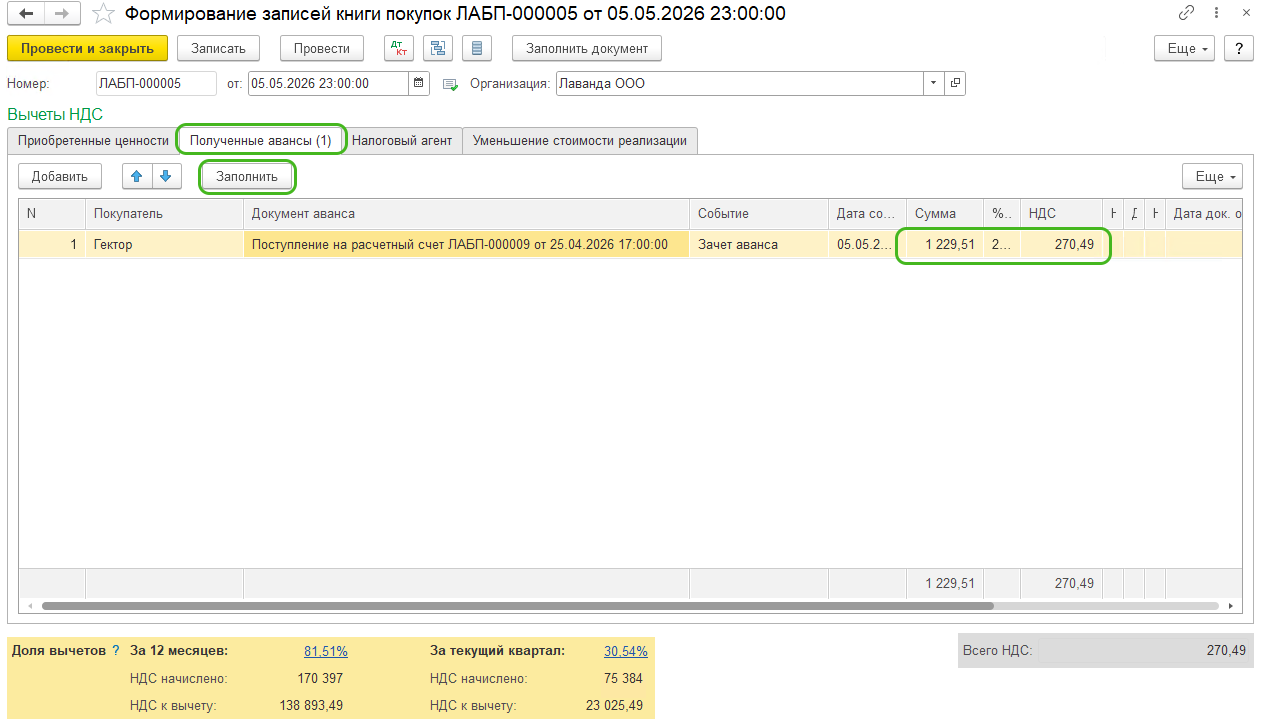Image resolution: width=1262 pixels, height=726 pixels.
Task: Open the top Еще menu
Action: (1185, 48)
